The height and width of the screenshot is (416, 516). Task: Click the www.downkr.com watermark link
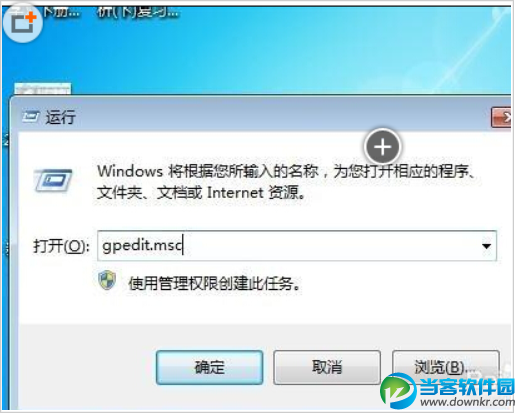tap(467, 402)
